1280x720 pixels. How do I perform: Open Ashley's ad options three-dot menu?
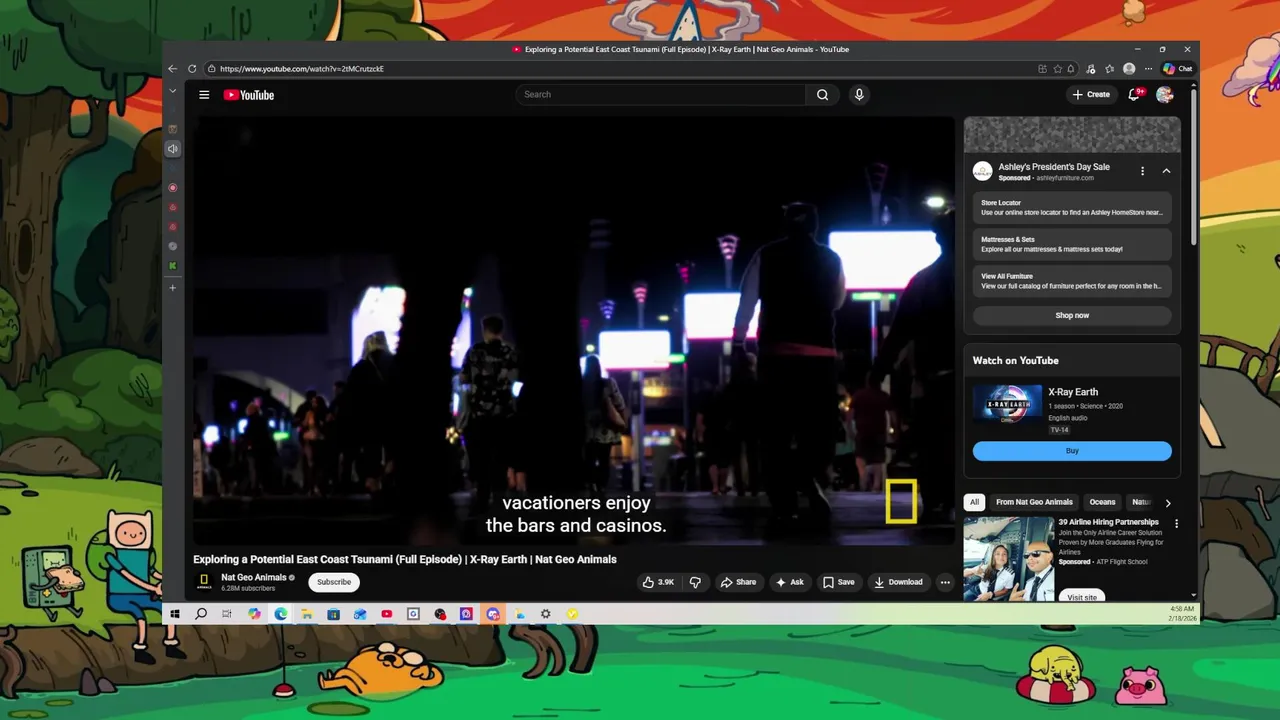click(x=1142, y=171)
